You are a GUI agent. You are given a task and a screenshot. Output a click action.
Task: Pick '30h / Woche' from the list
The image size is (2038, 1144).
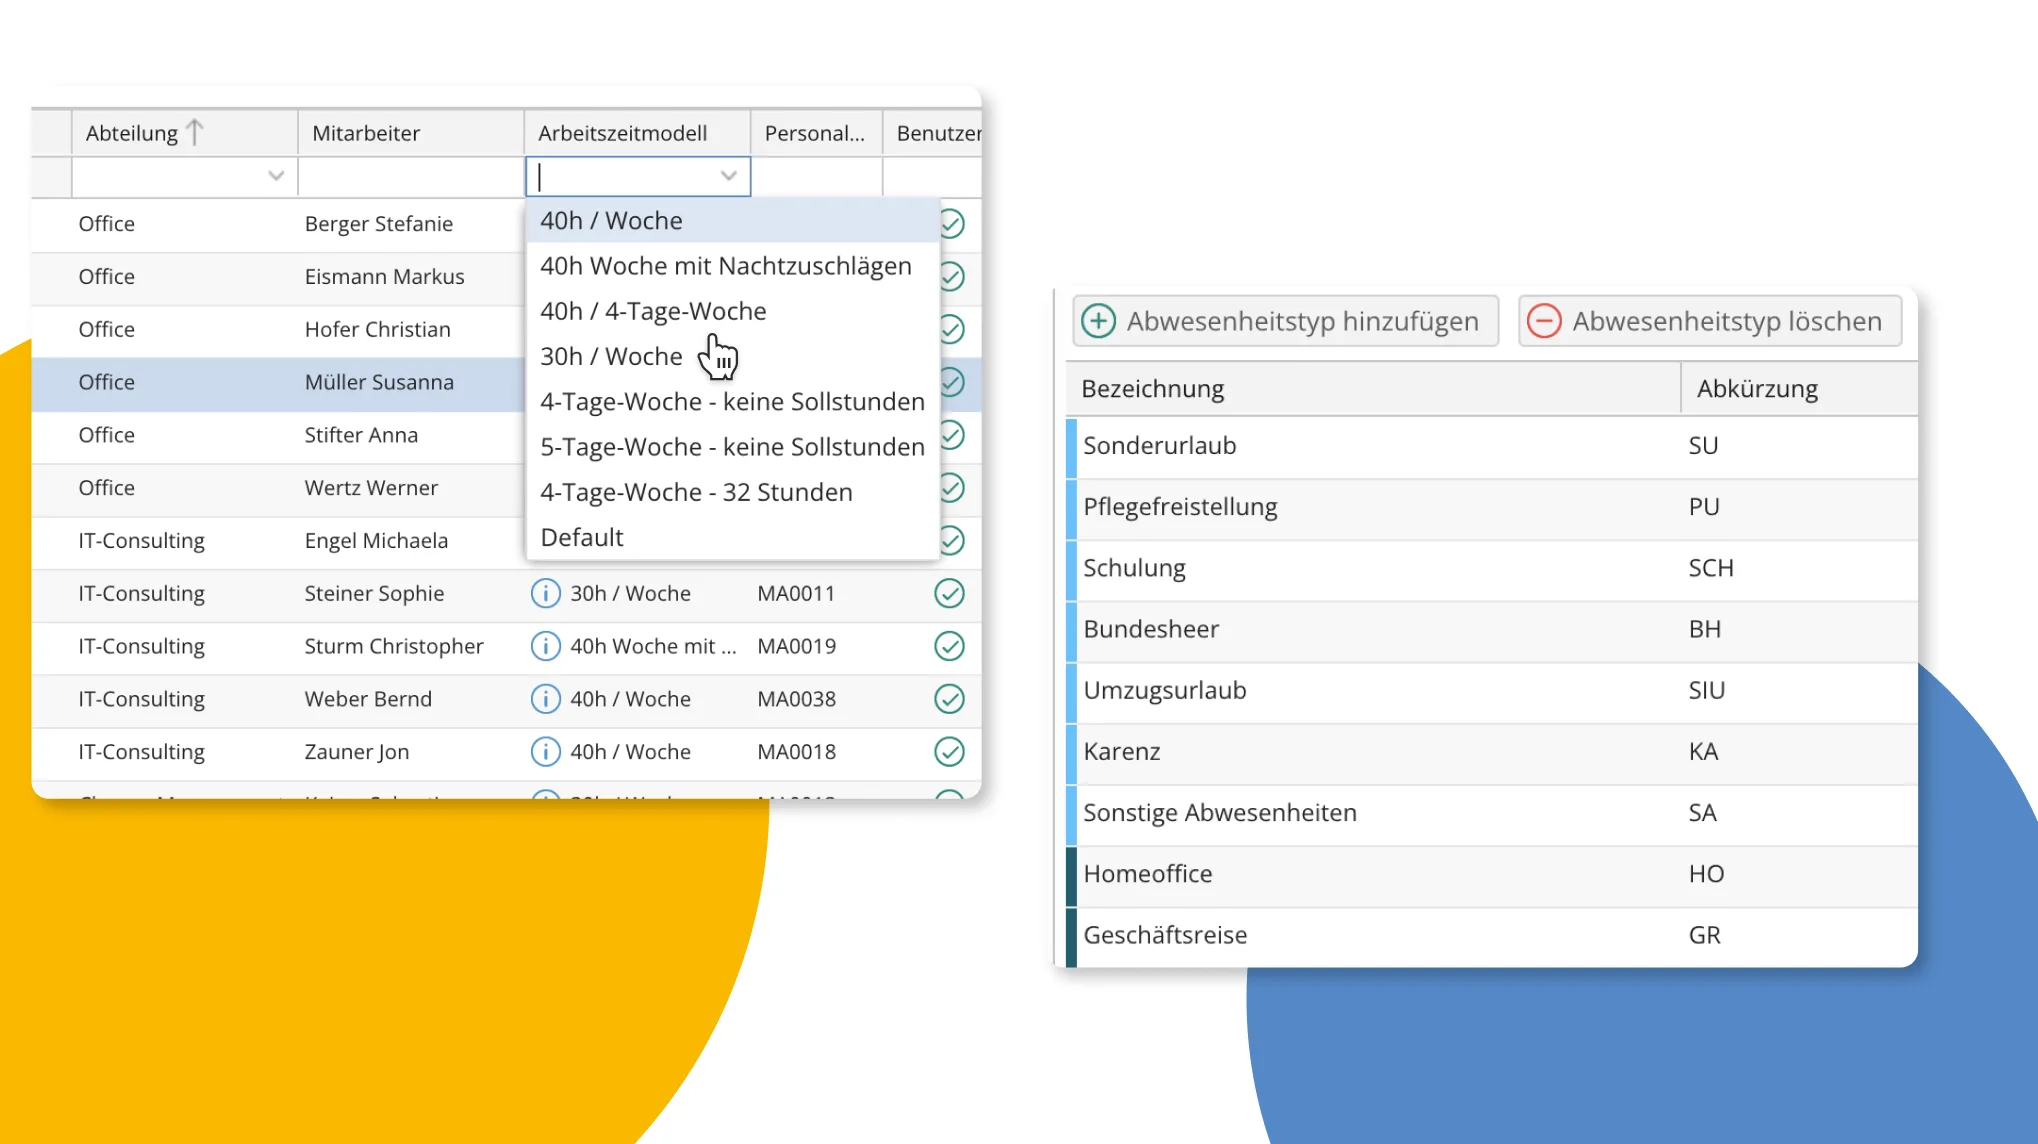pyautogui.click(x=732, y=356)
